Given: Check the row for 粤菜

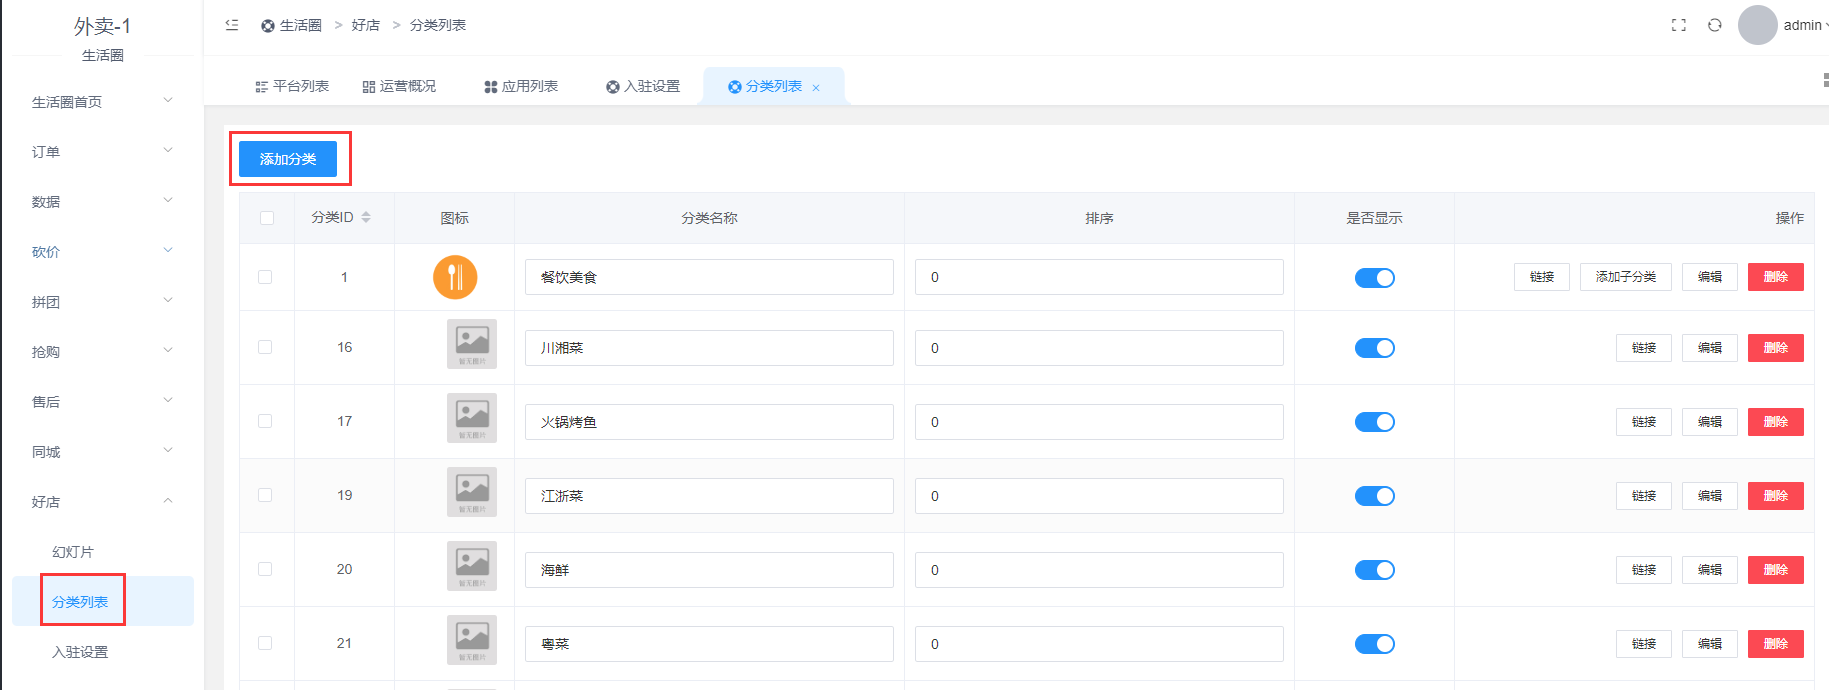Looking at the screenshot, I should coord(265,643).
